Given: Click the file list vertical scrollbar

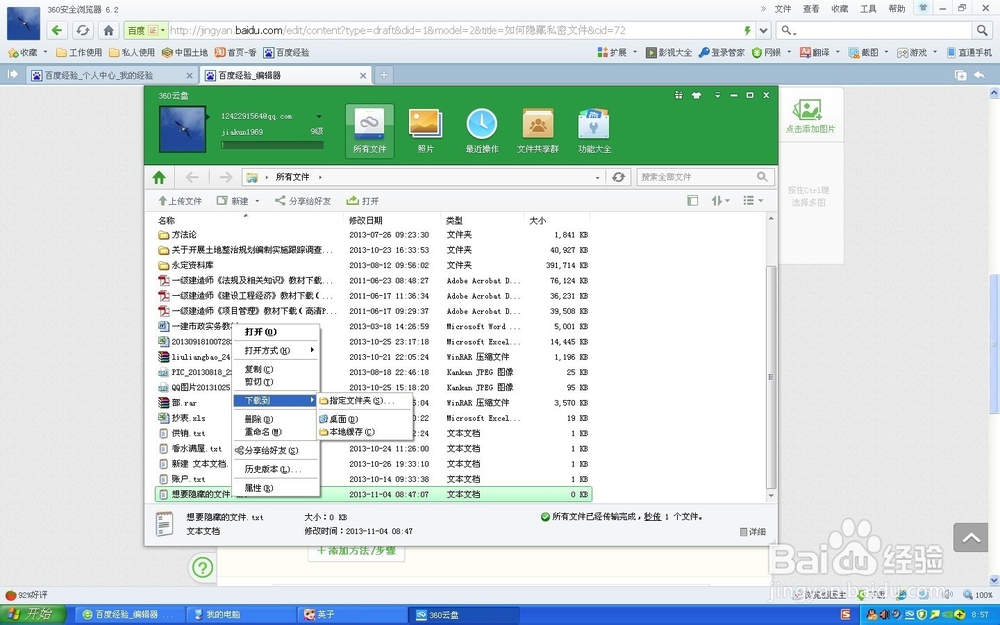Looking at the screenshot, I should pyautogui.click(x=771, y=377).
